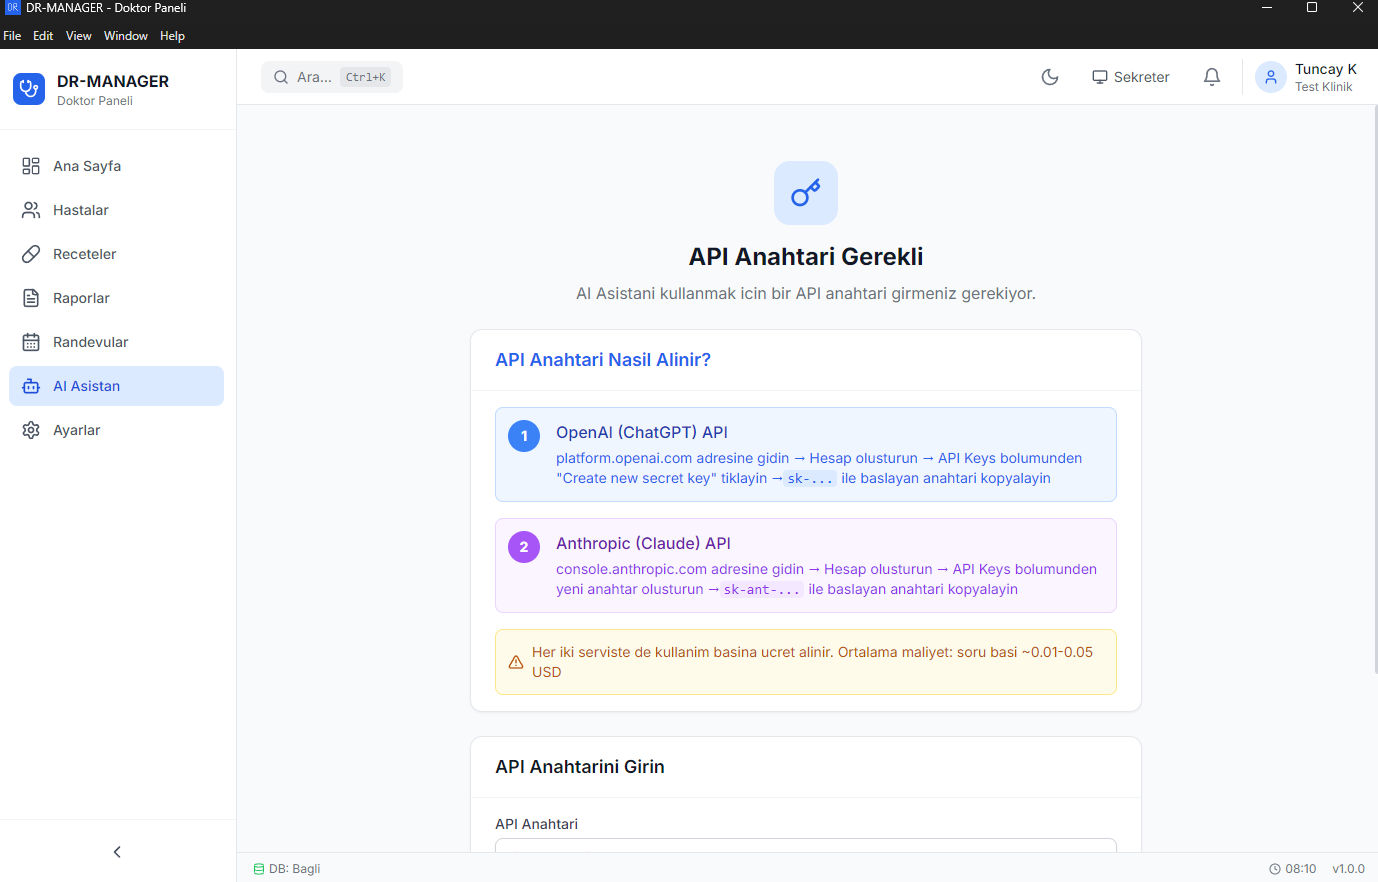Click the notification bell icon
Image resolution: width=1378 pixels, height=882 pixels.
tap(1211, 77)
